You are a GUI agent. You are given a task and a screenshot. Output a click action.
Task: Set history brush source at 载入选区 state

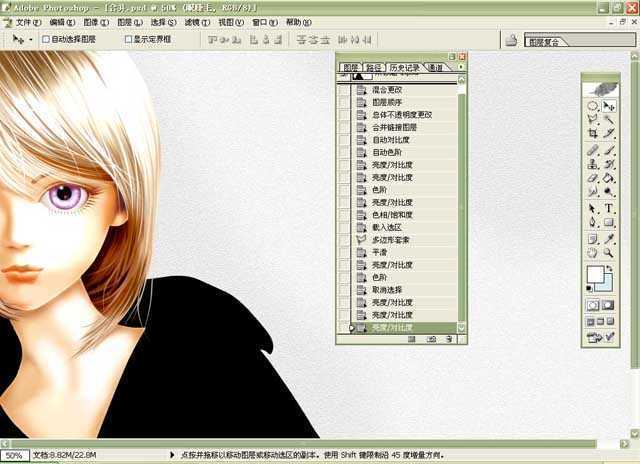click(x=344, y=227)
